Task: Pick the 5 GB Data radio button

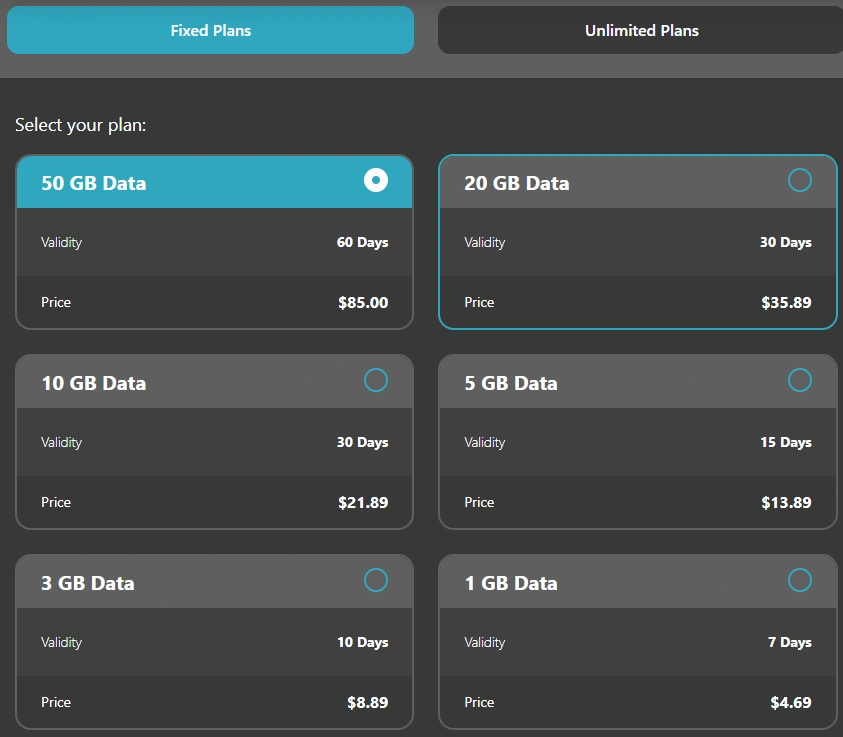Action: 800,380
